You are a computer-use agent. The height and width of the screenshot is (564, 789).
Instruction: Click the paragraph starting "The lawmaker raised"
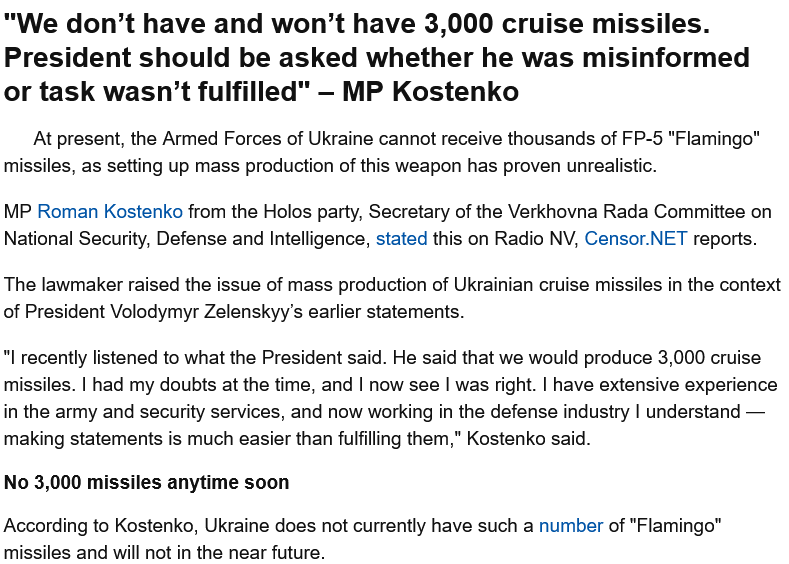[392, 298]
